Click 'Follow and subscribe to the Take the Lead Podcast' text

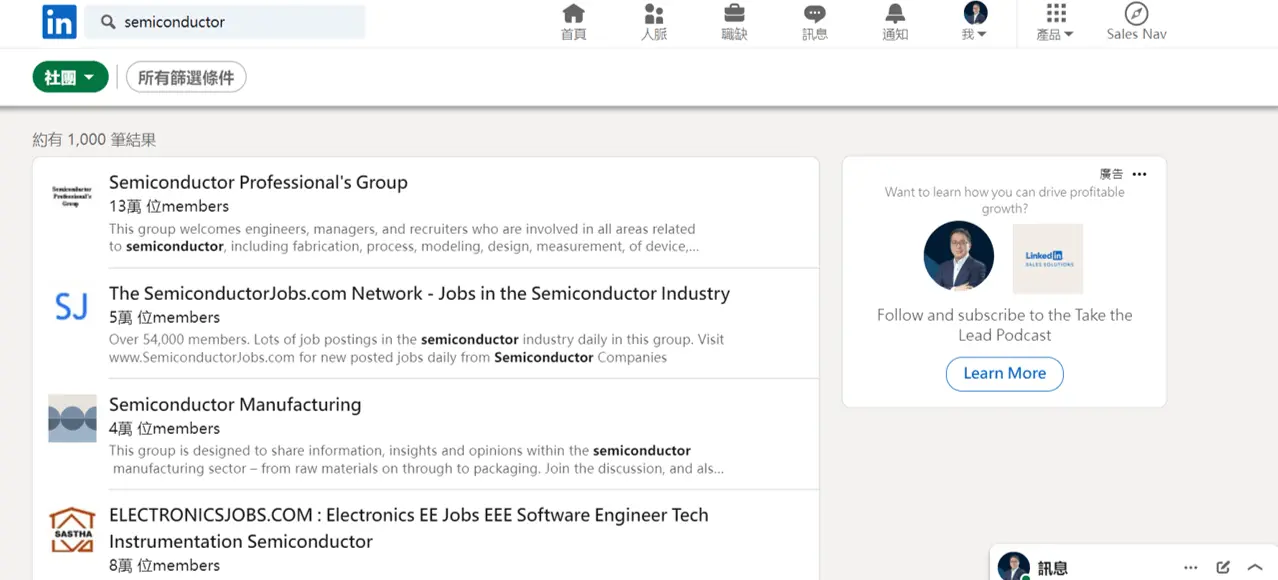[1004, 325]
